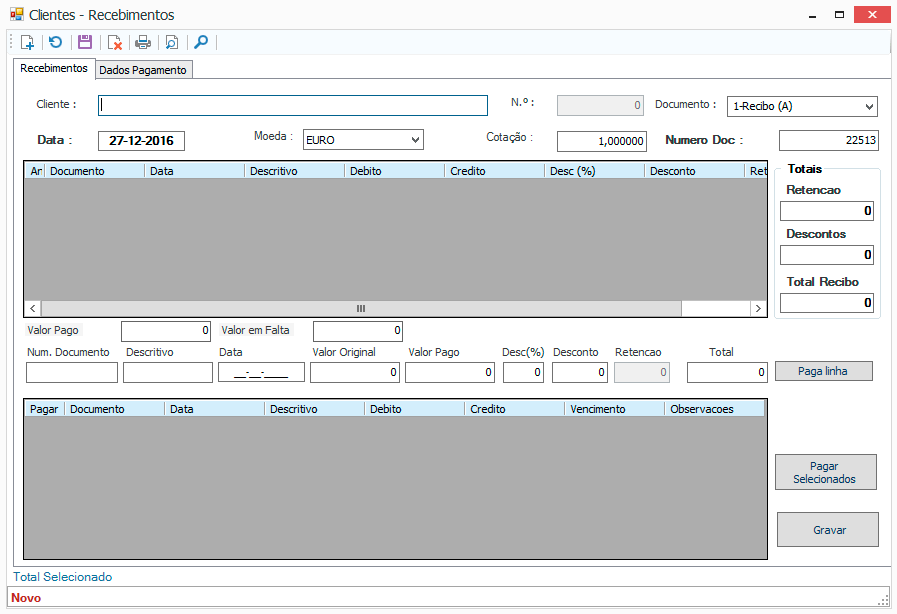The height and width of the screenshot is (614, 897).
Task: Click the Total Selecionado label
Action: click(63, 577)
